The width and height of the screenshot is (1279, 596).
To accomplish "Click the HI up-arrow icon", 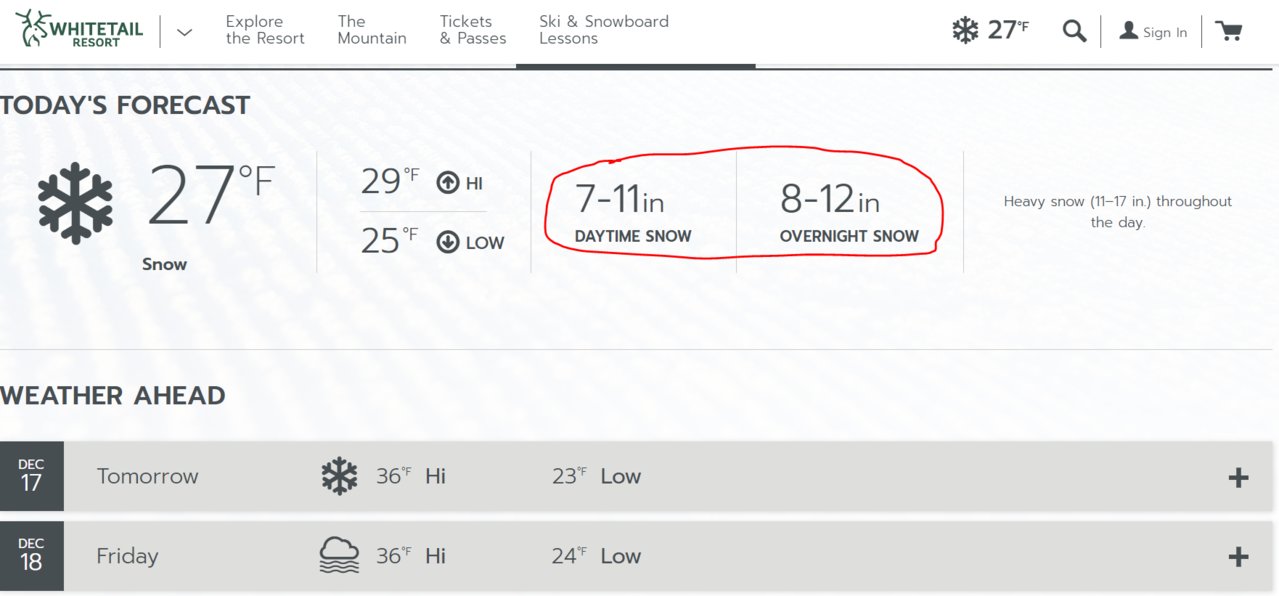I will (448, 183).
